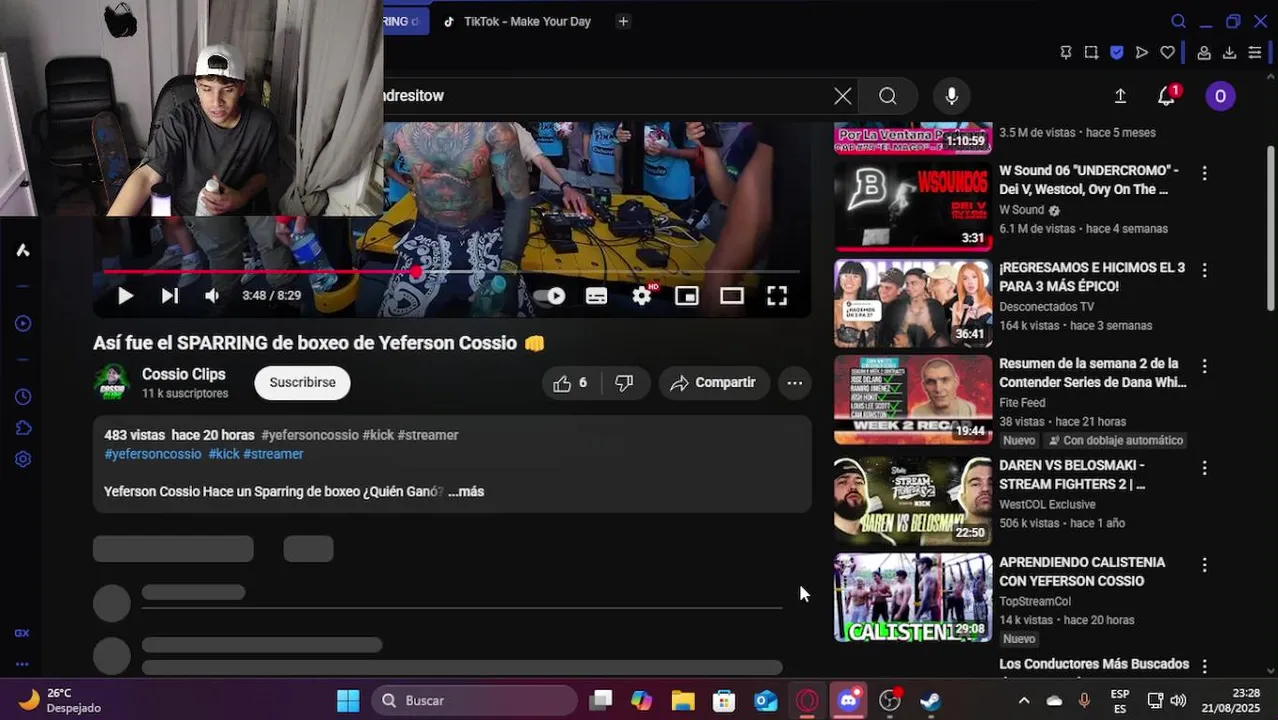
Task: Open the blue #yefersoncossio hashtag link
Action: (x=153, y=454)
